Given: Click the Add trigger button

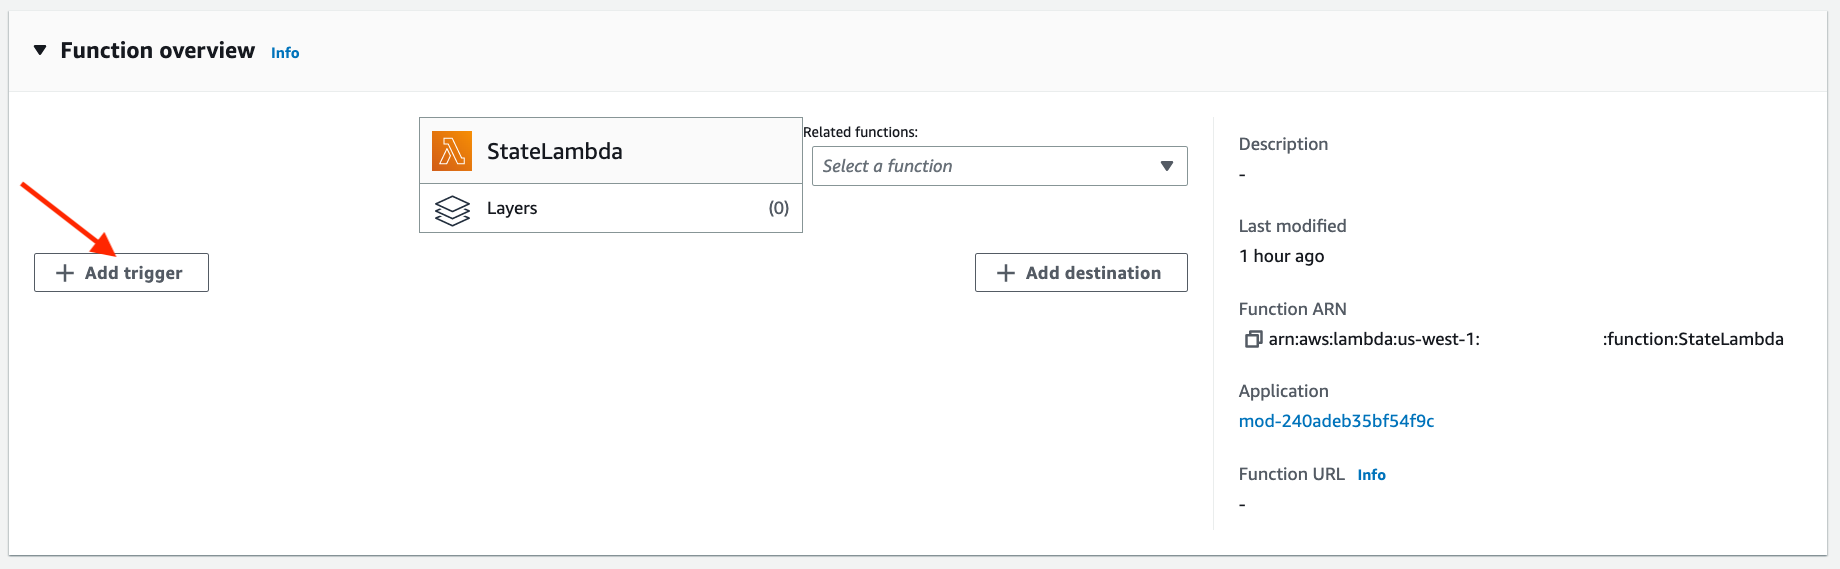Looking at the screenshot, I should coord(121,273).
